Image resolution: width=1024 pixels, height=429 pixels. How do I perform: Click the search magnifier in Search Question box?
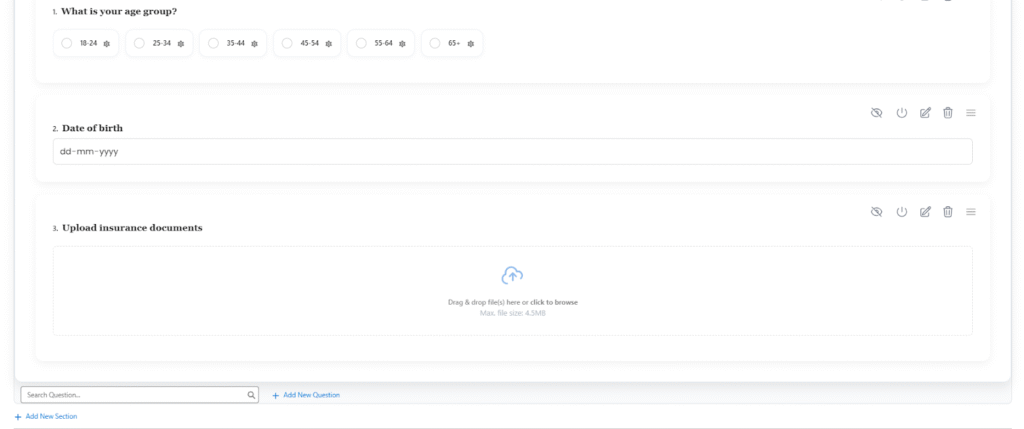coord(251,395)
